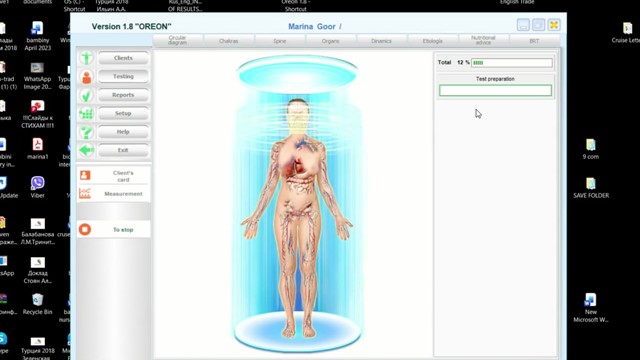Click the orange stop circle icon
Screen dimensions: 640x360
85,229
